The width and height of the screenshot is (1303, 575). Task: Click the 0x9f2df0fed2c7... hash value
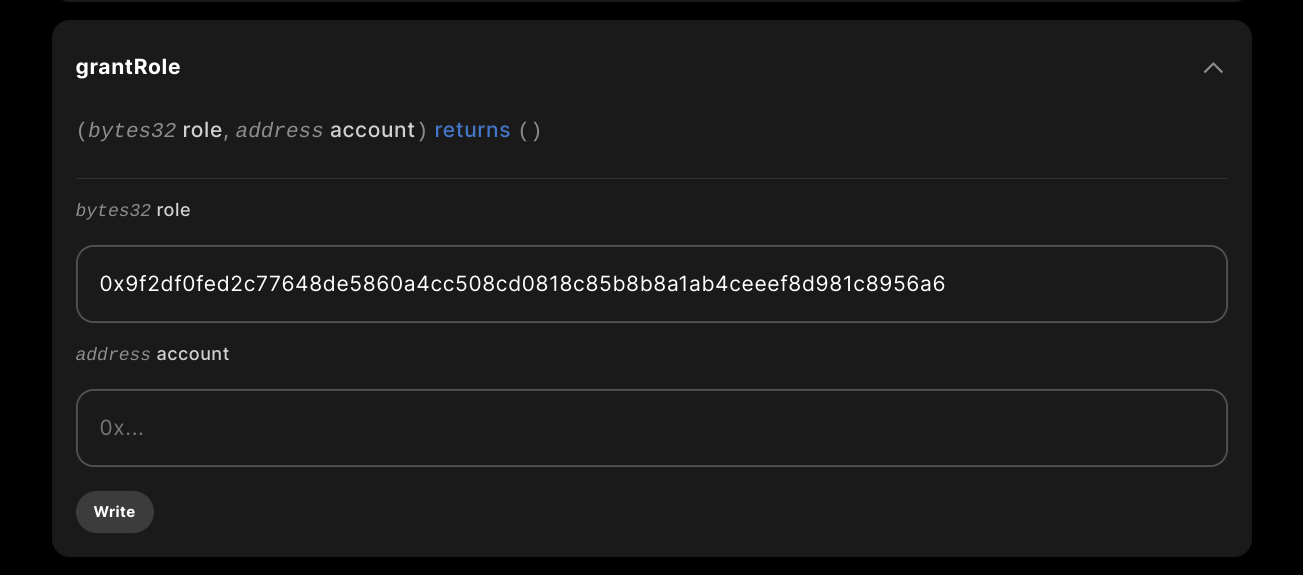coord(522,284)
